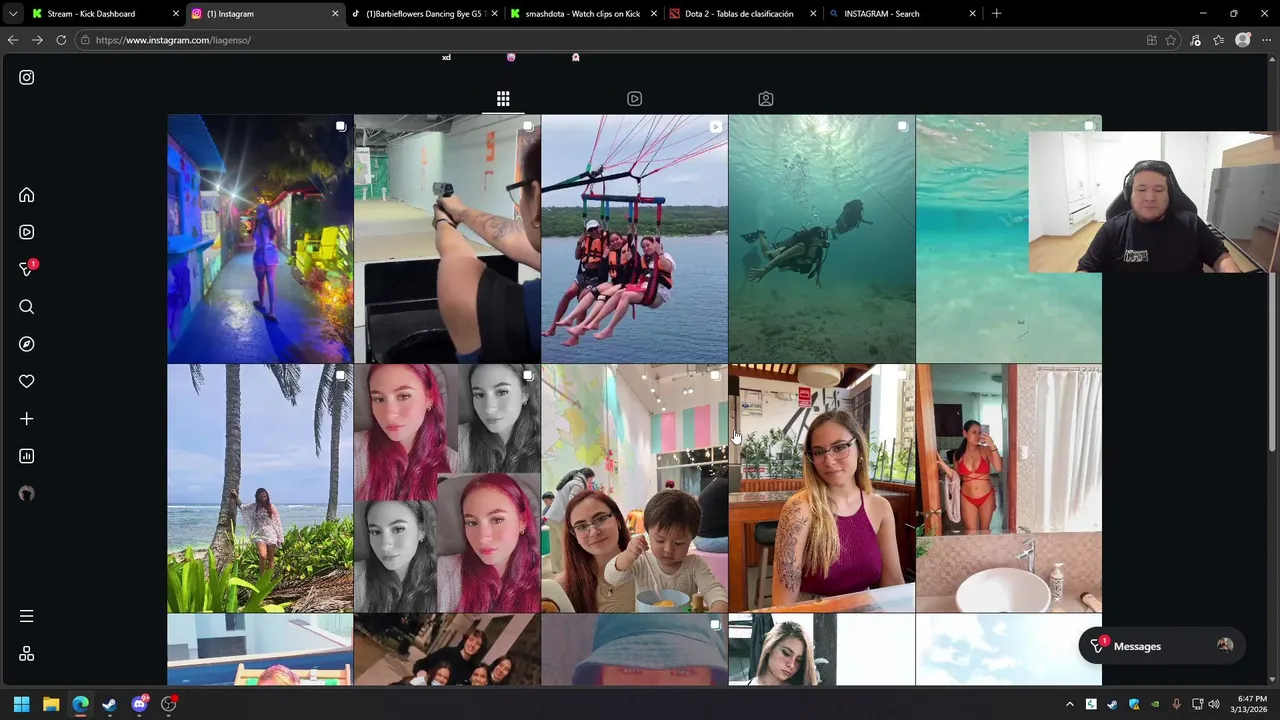Open the palm tree beach post

tap(260, 488)
